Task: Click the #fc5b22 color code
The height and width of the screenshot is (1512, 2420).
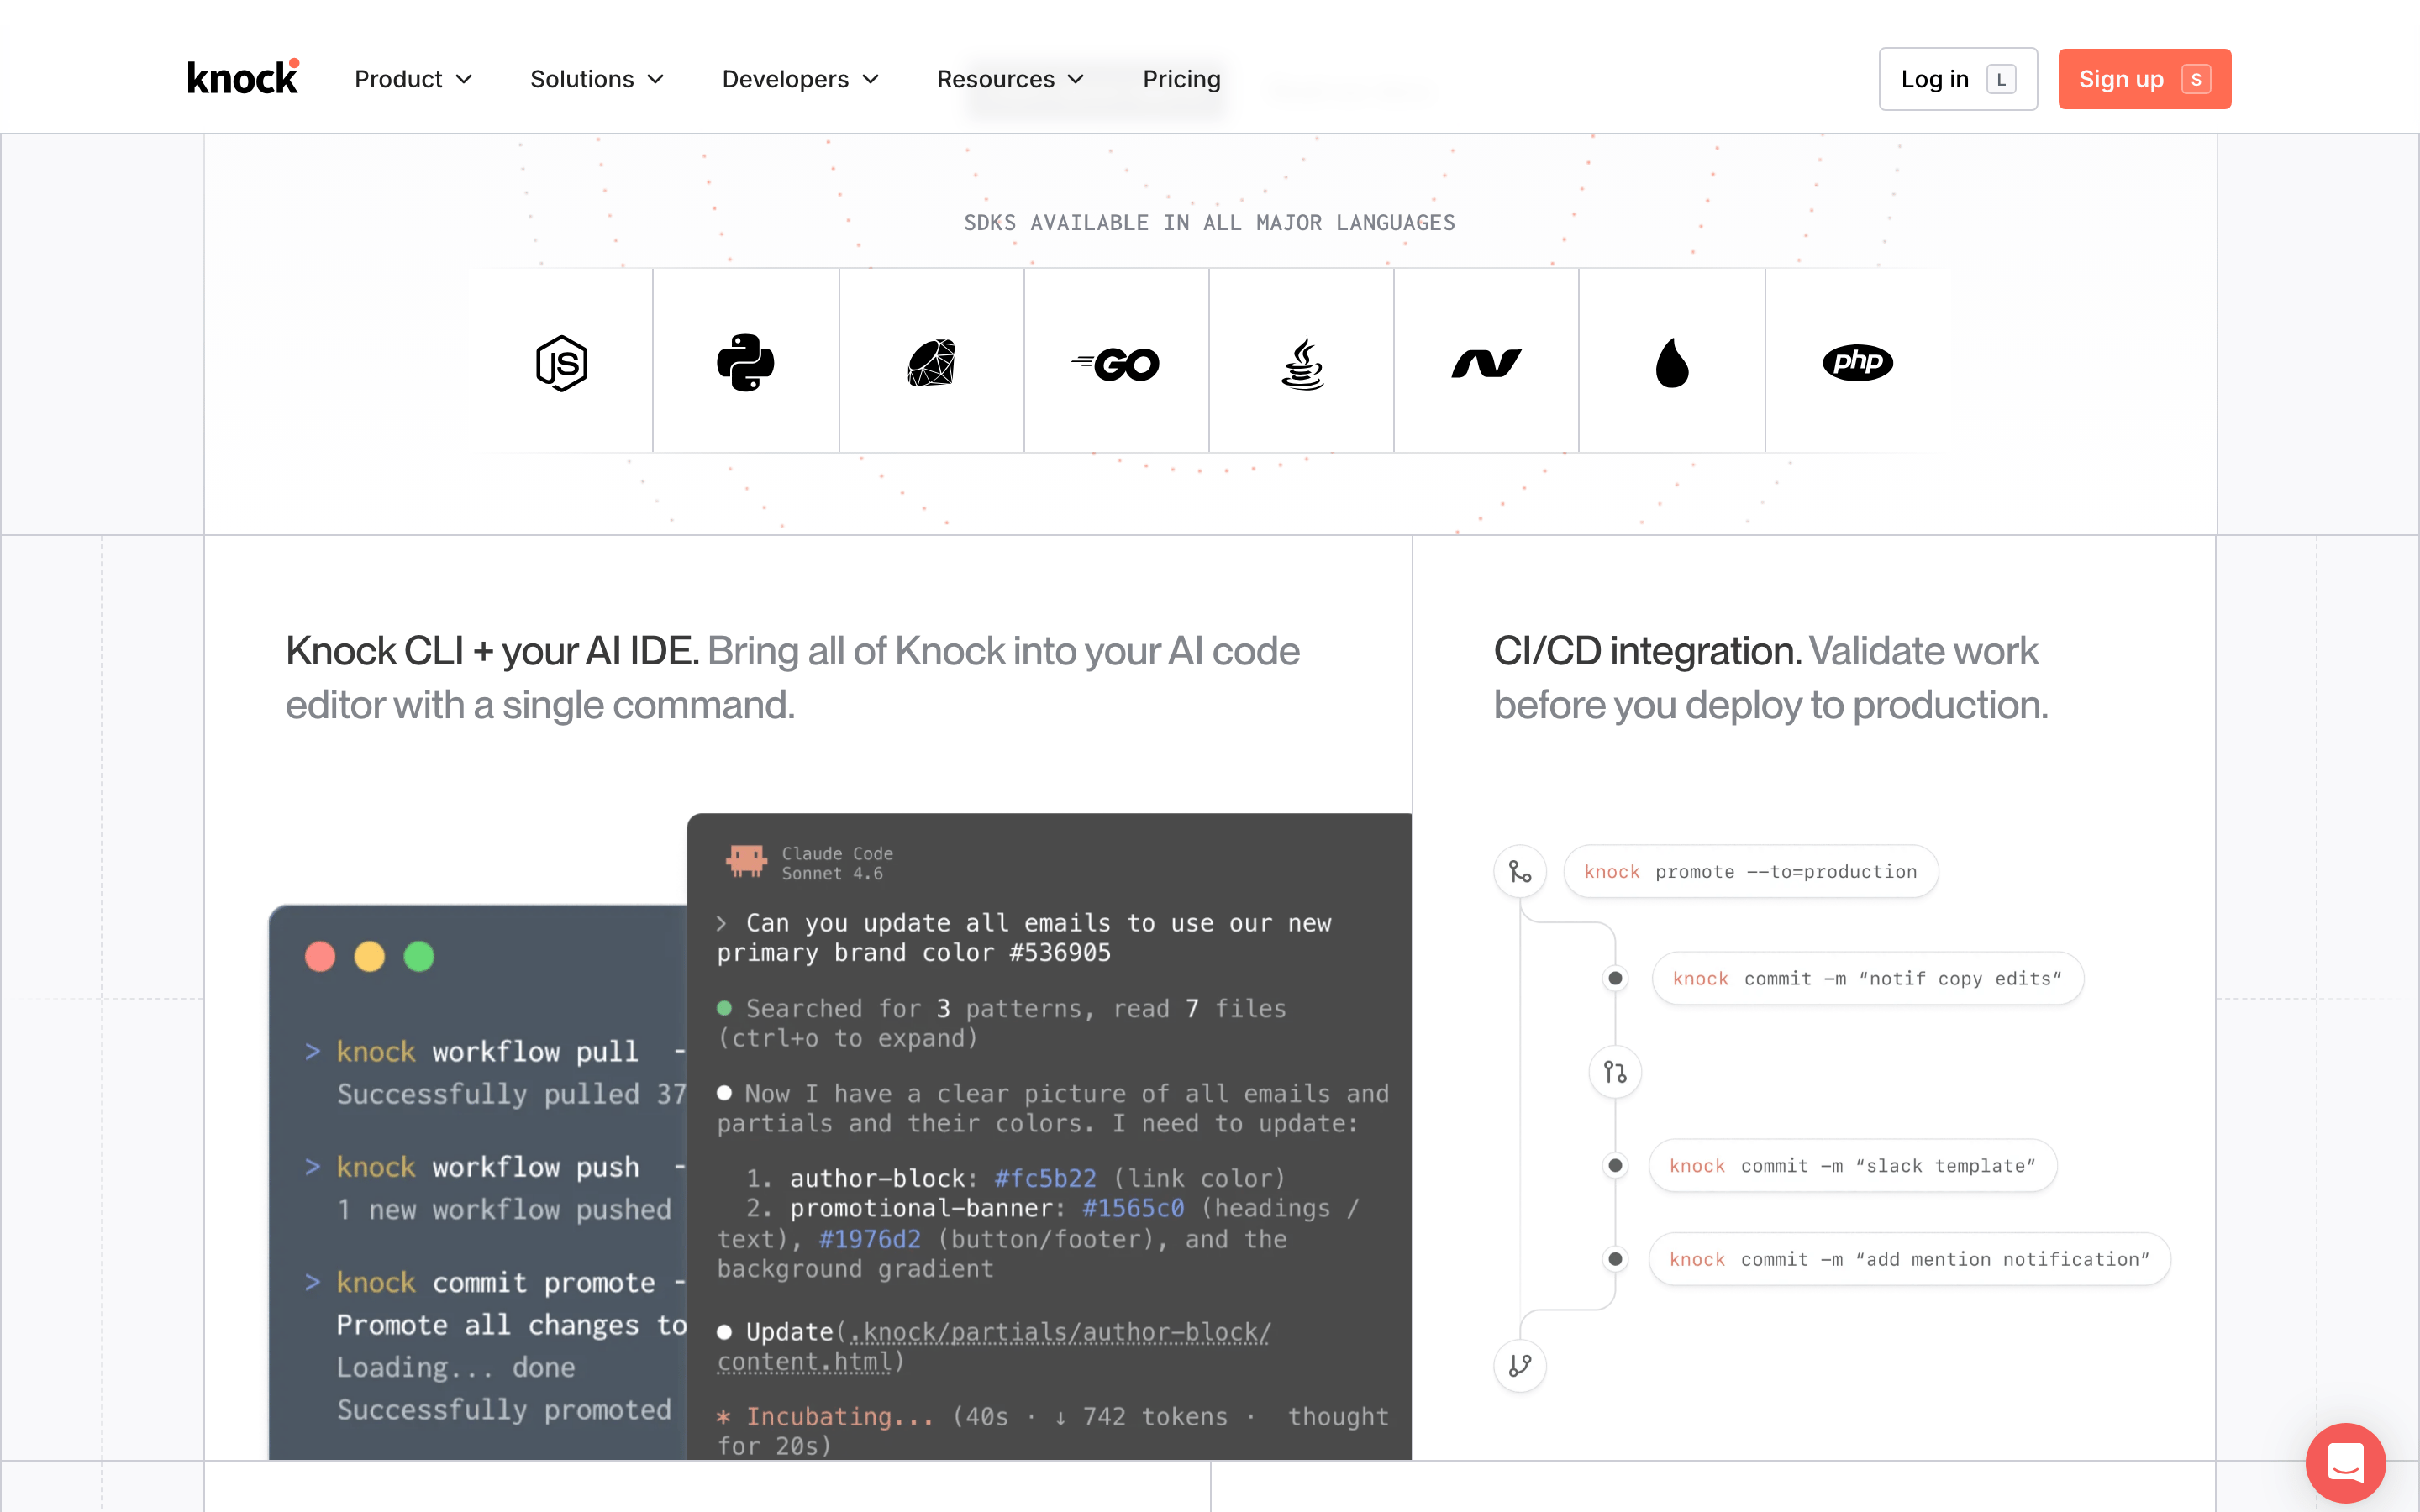Action: click(1045, 1178)
